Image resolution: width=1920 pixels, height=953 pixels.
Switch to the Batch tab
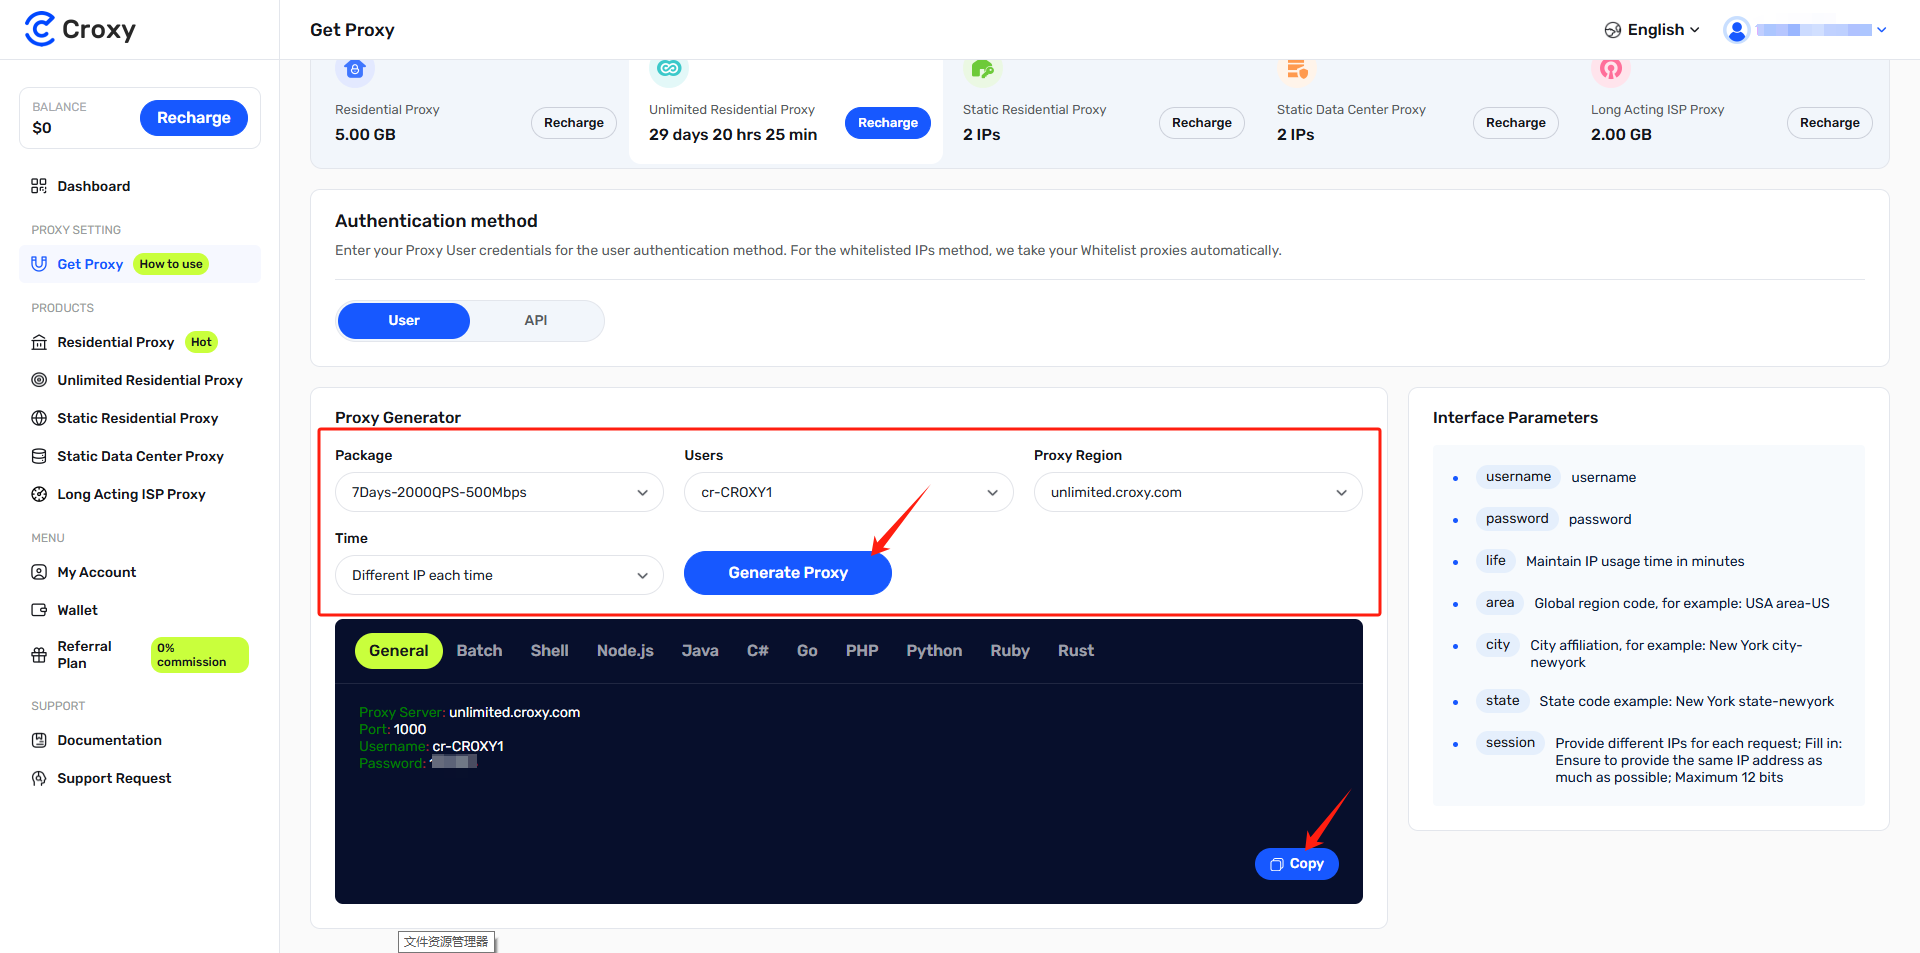[x=480, y=651]
